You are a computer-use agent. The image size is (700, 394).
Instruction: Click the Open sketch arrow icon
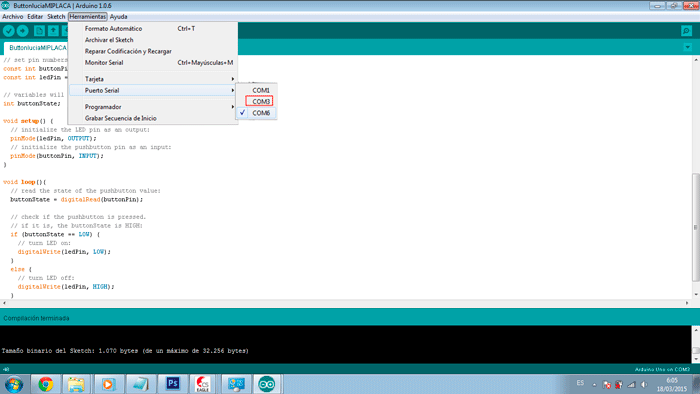click(53, 31)
